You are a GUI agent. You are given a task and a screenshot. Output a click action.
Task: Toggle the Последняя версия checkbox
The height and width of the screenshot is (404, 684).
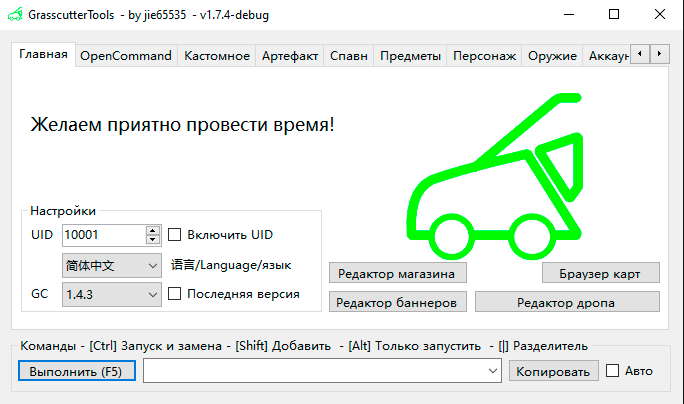point(175,294)
